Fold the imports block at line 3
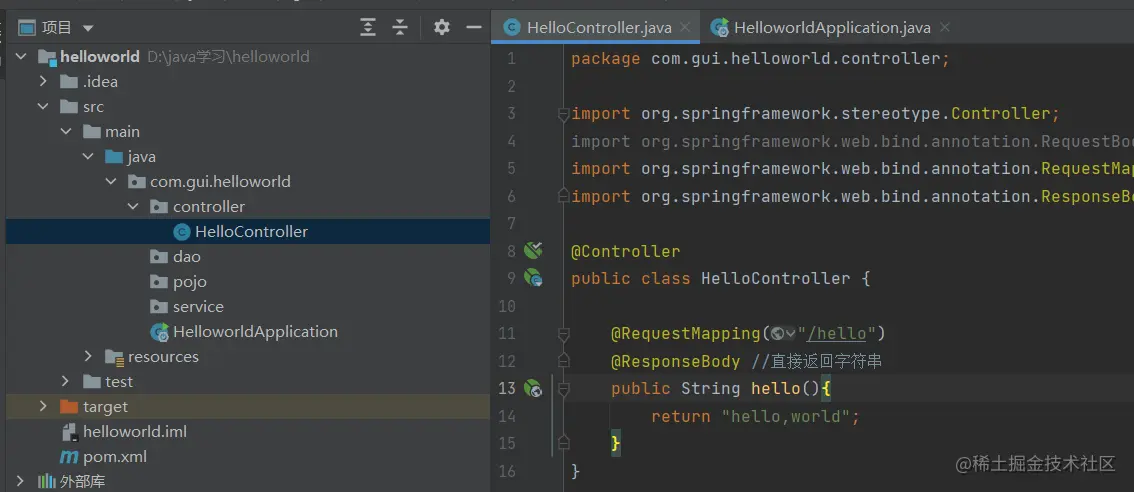The height and width of the screenshot is (492, 1134). point(563,114)
